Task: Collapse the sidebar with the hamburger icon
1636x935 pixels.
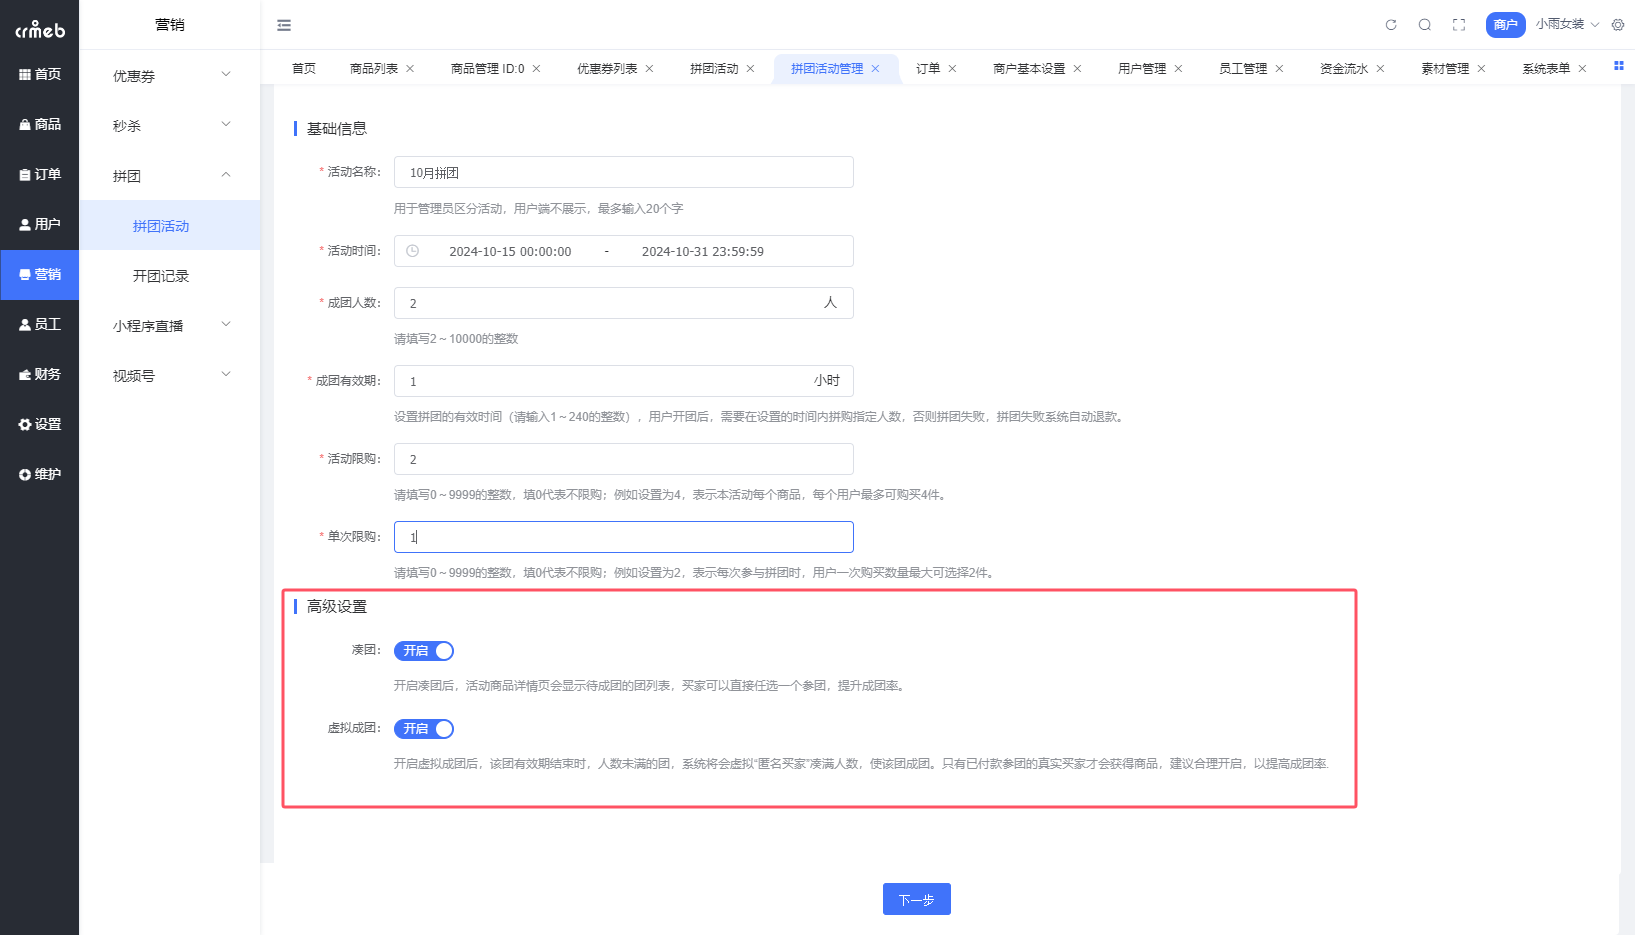Action: [x=284, y=24]
